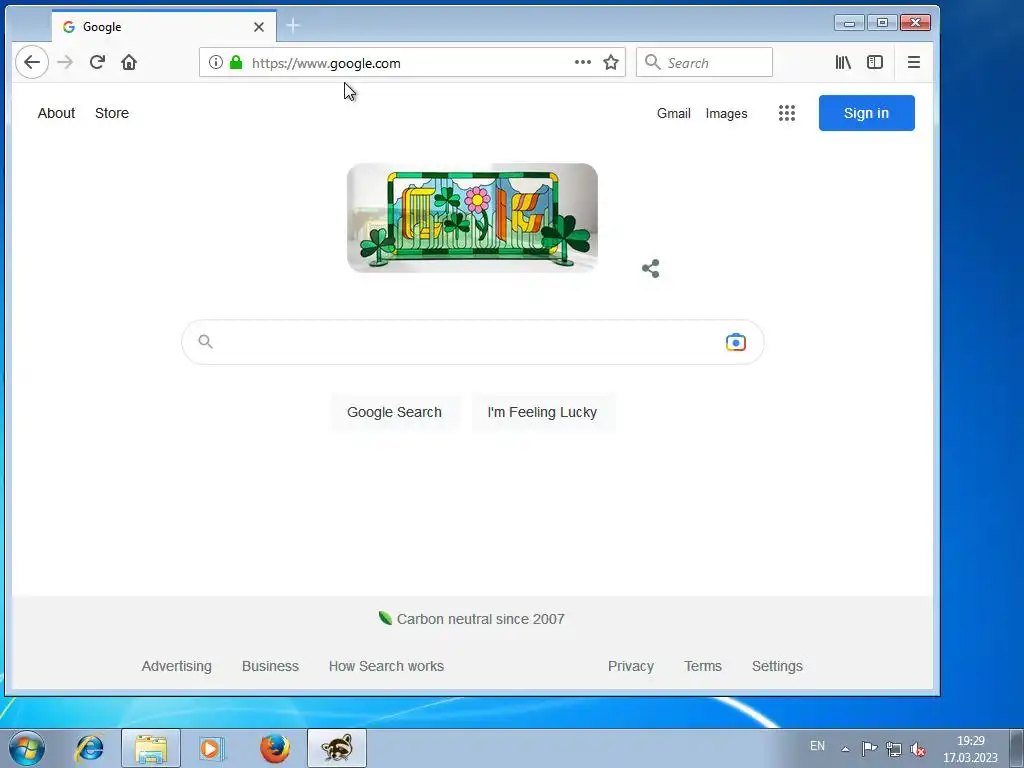Go back using the browser back arrow
Viewport: 1024px width, 768px height.
tap(31, 62)
